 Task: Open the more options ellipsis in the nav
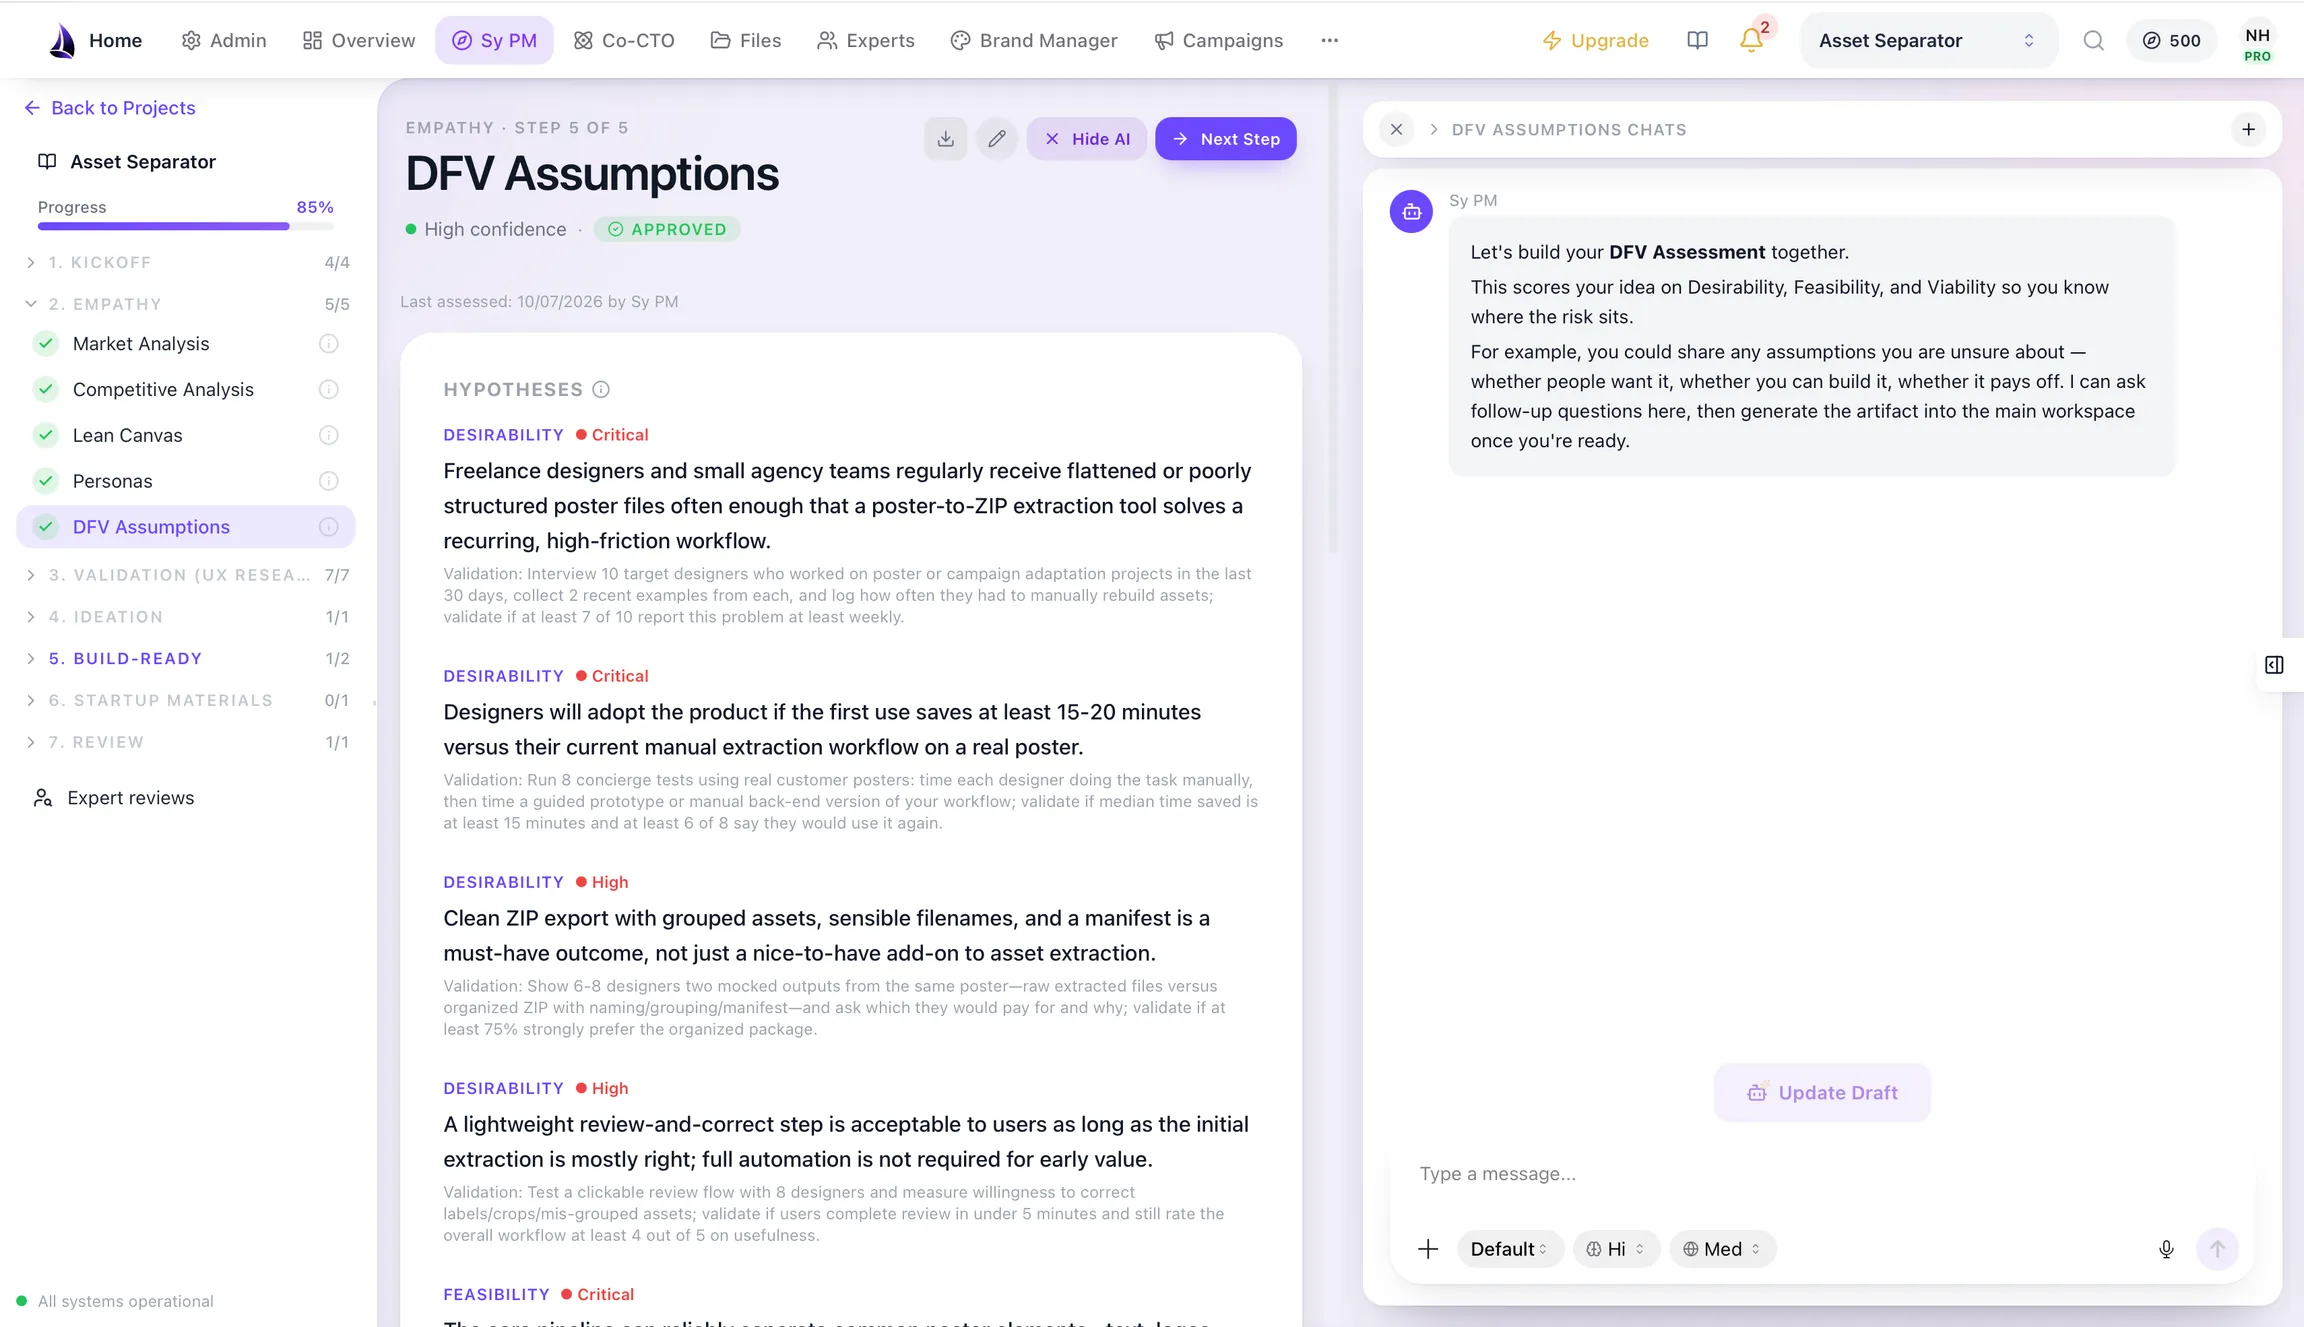point(1329,41)
